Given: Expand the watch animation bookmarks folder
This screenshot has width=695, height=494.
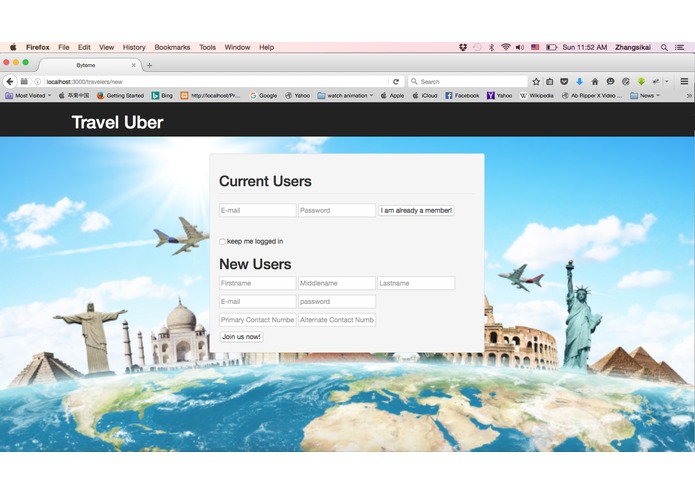Looking at the screenshot, I should pyautogui.click(x=345, y=95).
